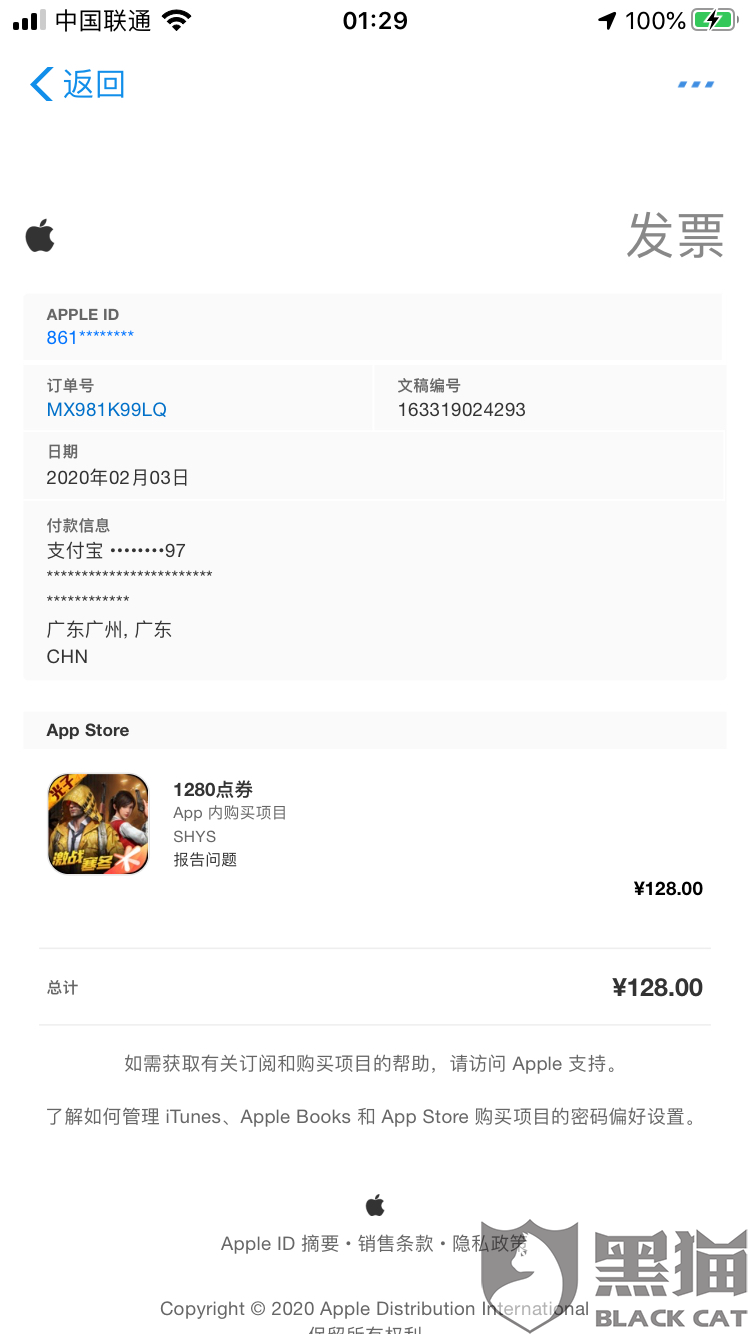Viewport: 750px width, 1334px height.
Task: Tap the 01:29 status bar clock
Action: (375, 20)
